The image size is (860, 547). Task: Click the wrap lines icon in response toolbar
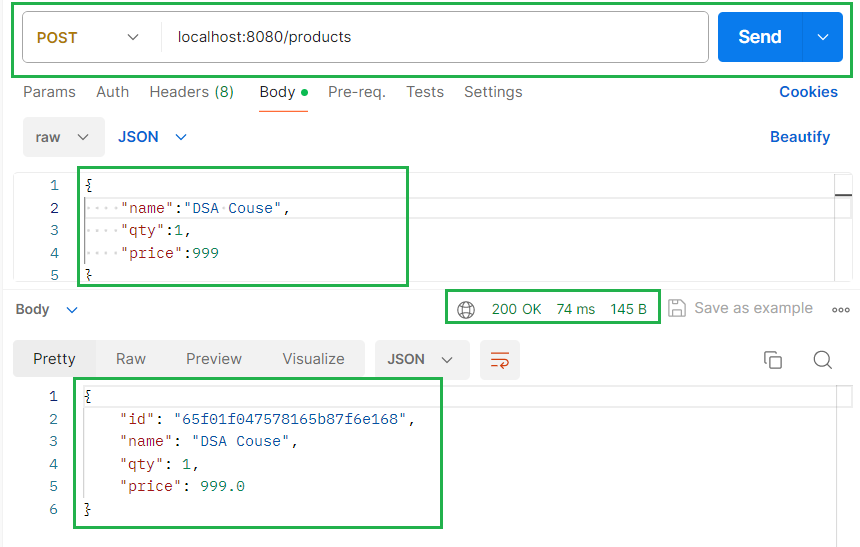click(x=499, y=360)
